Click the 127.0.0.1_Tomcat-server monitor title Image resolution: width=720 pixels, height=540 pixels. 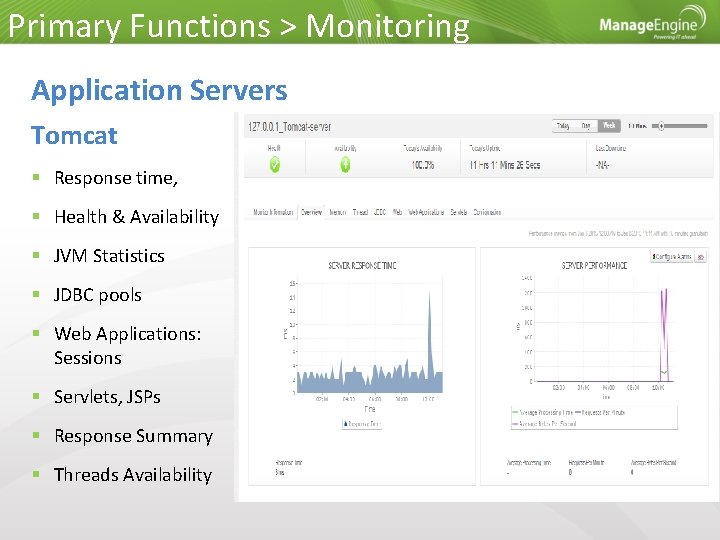click(x=289, y=127)
